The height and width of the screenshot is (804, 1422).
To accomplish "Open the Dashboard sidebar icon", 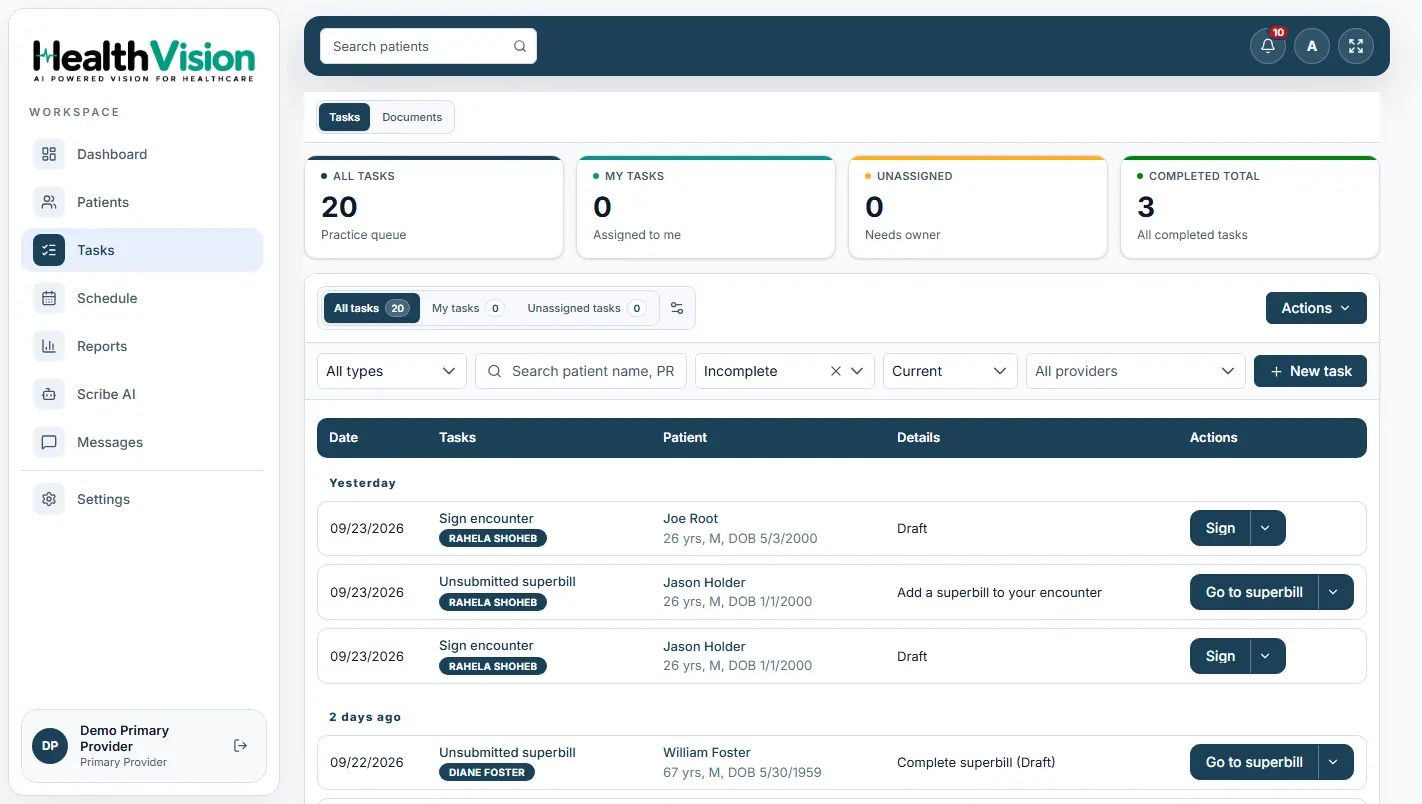I will coord(49,154).
